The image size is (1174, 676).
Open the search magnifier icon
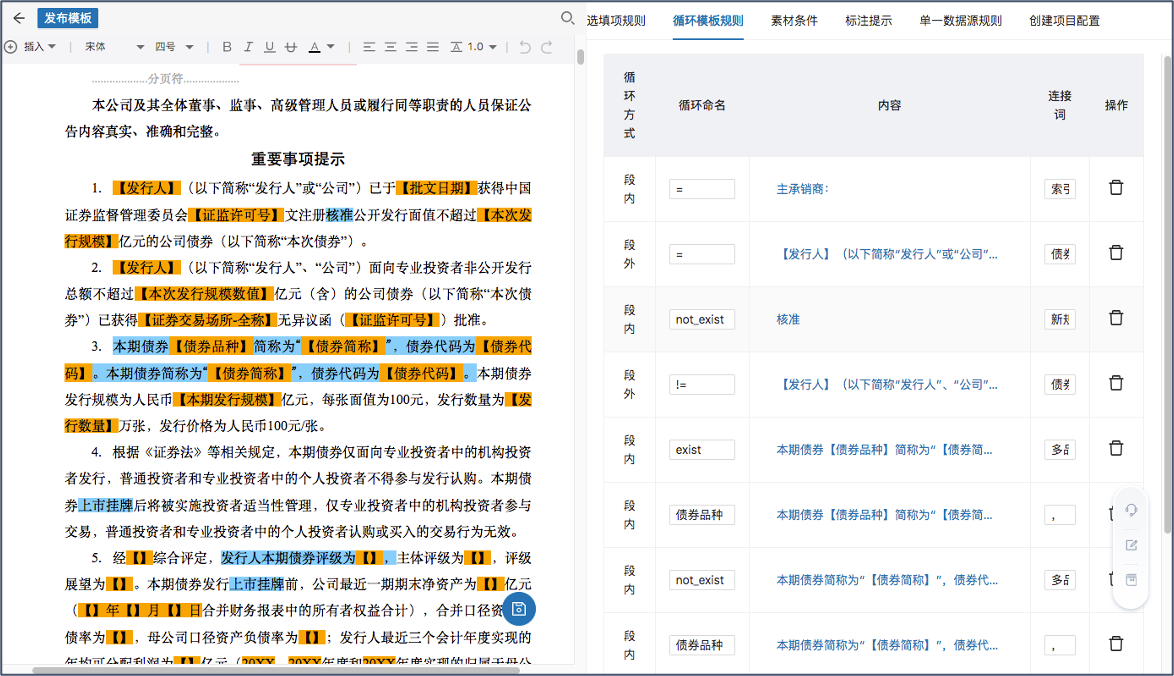click(567, 18)
